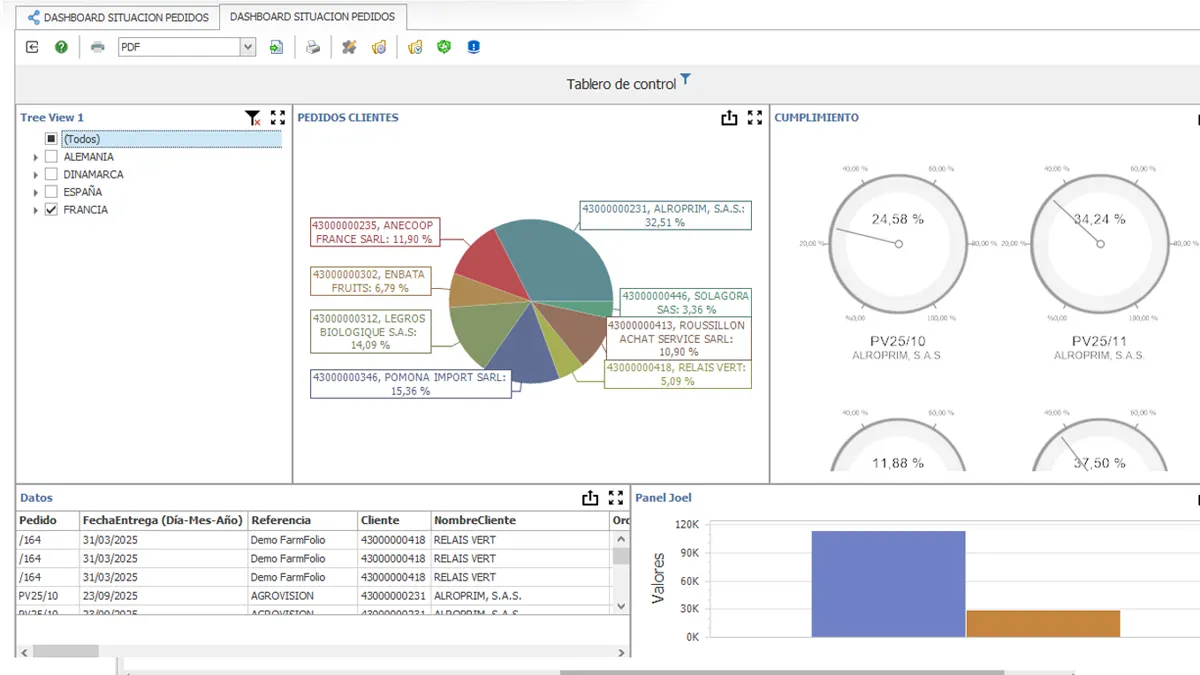
Task: Maximize the Pedidos Clientes chart panel
Action: tap(755, 118)
